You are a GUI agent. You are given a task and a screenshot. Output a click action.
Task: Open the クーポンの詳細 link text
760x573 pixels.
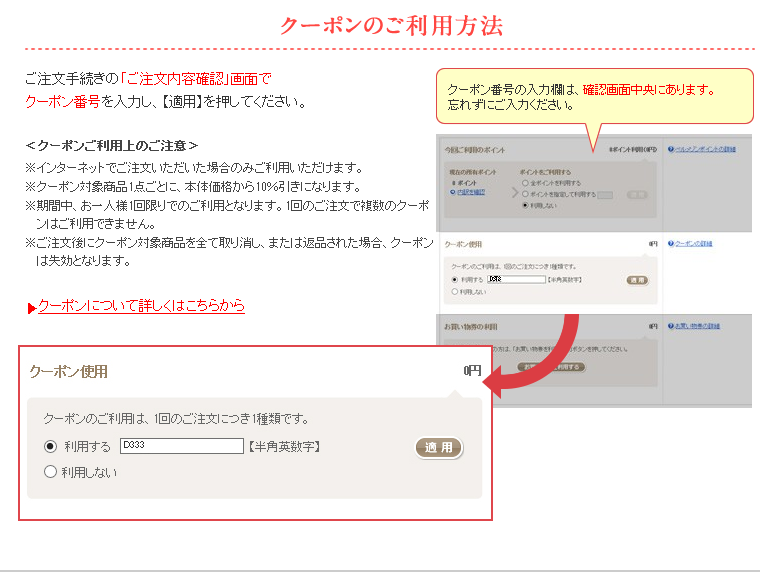click(x=693, y=243)
